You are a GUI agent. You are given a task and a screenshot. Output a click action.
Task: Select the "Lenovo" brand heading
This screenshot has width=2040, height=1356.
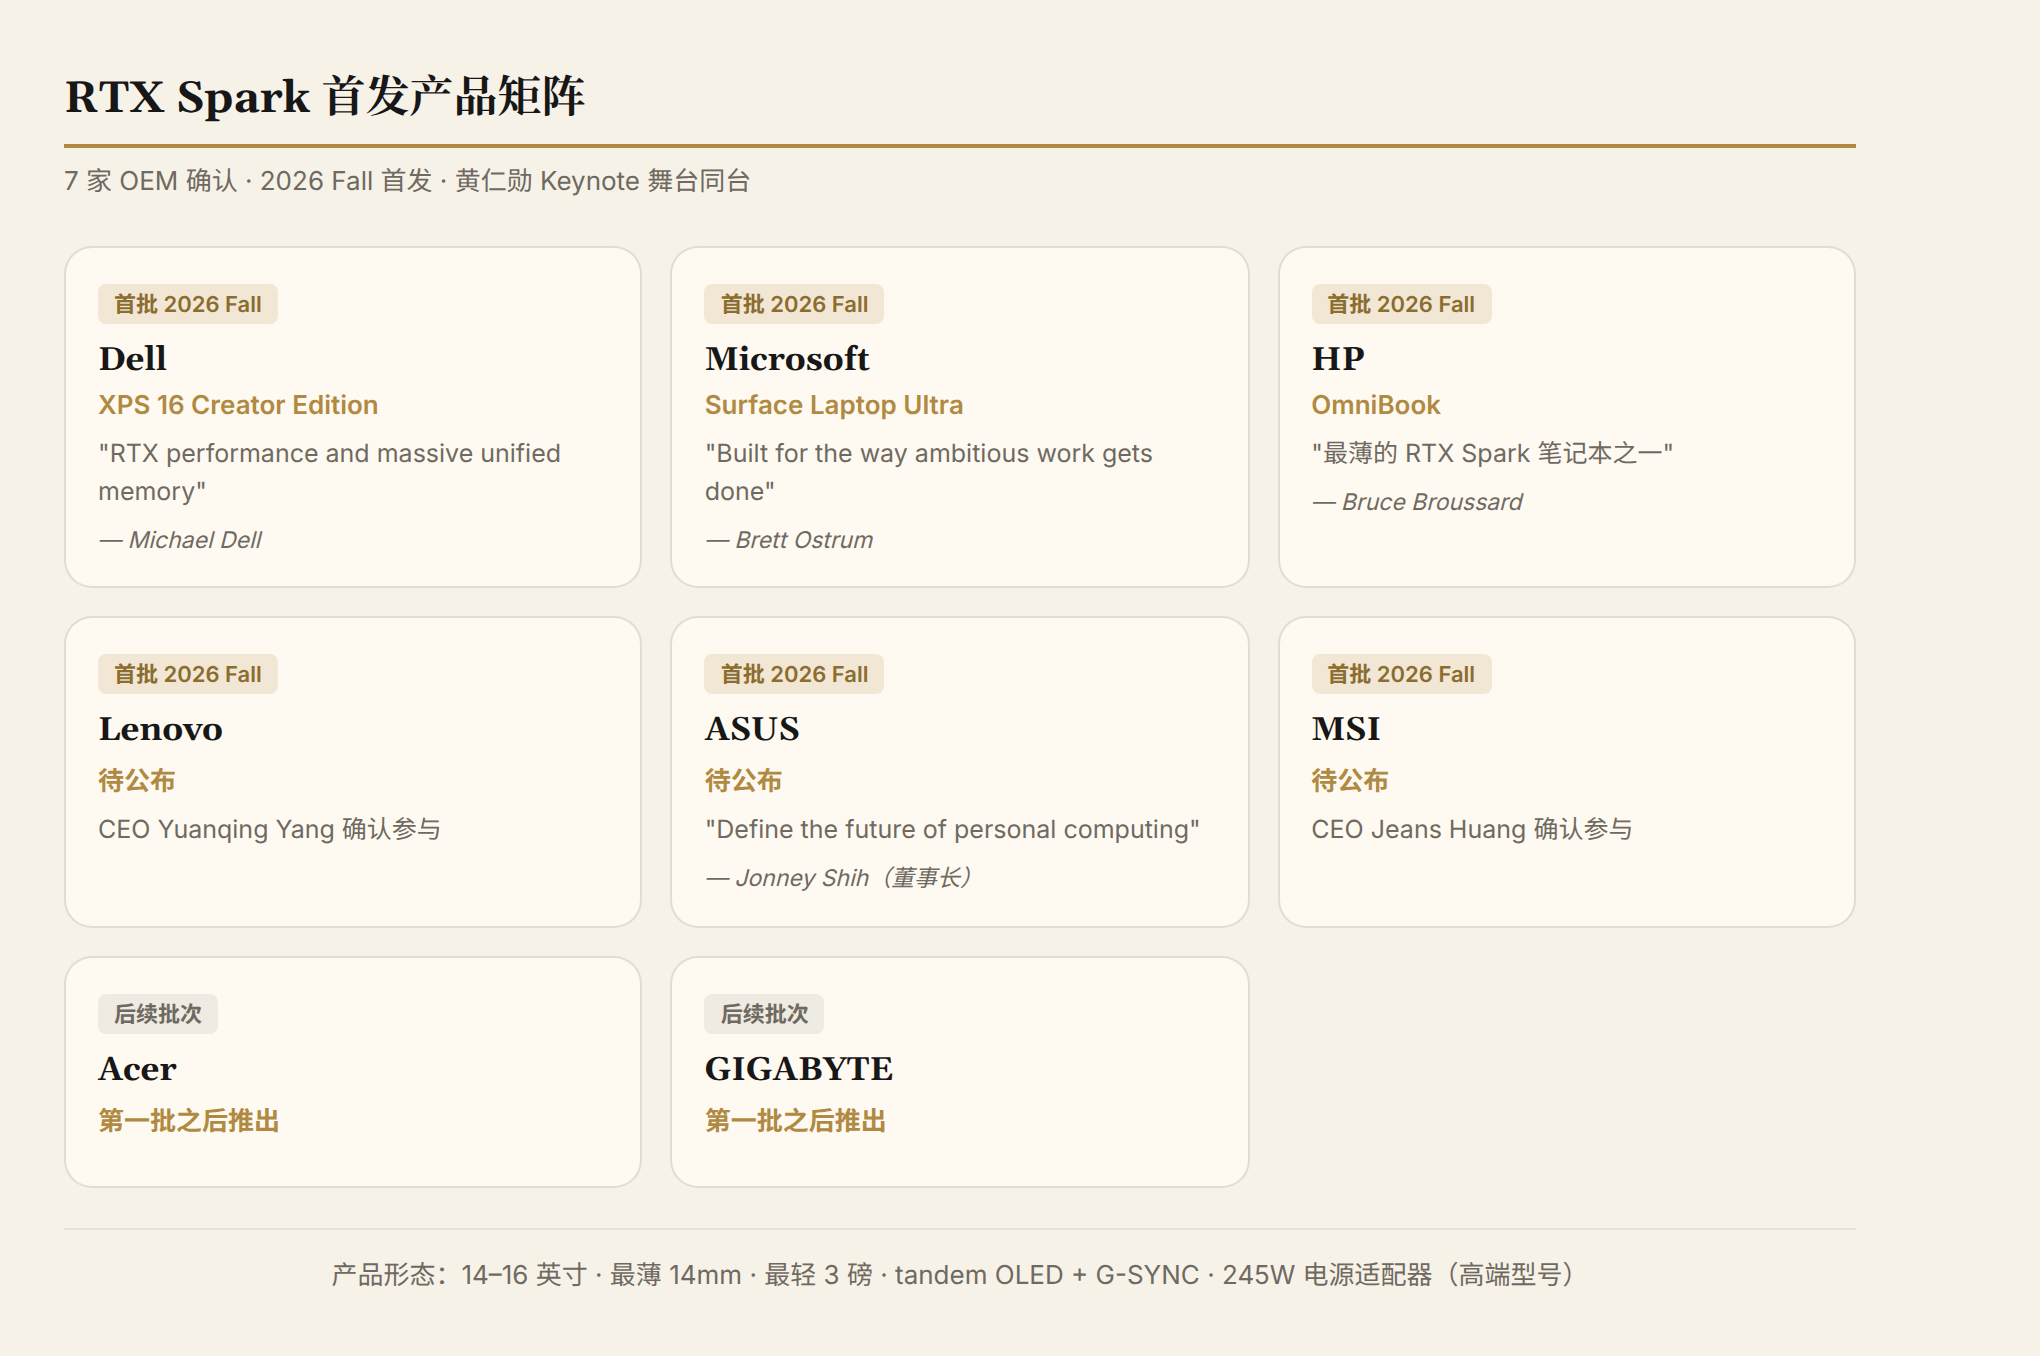point(160,728)
